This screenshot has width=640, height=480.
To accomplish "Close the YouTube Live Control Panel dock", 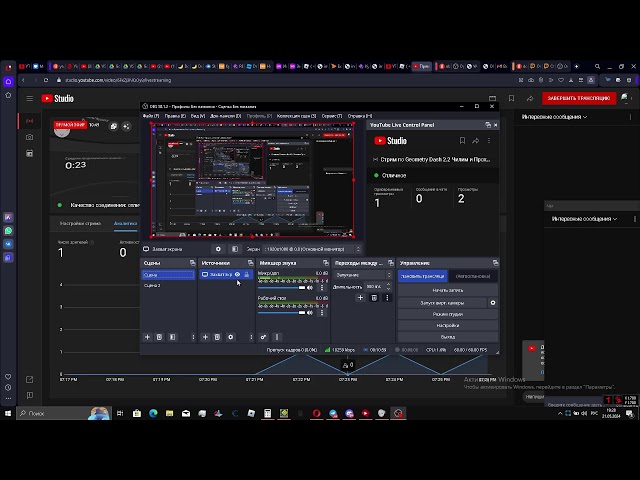I will pos(496,125).
